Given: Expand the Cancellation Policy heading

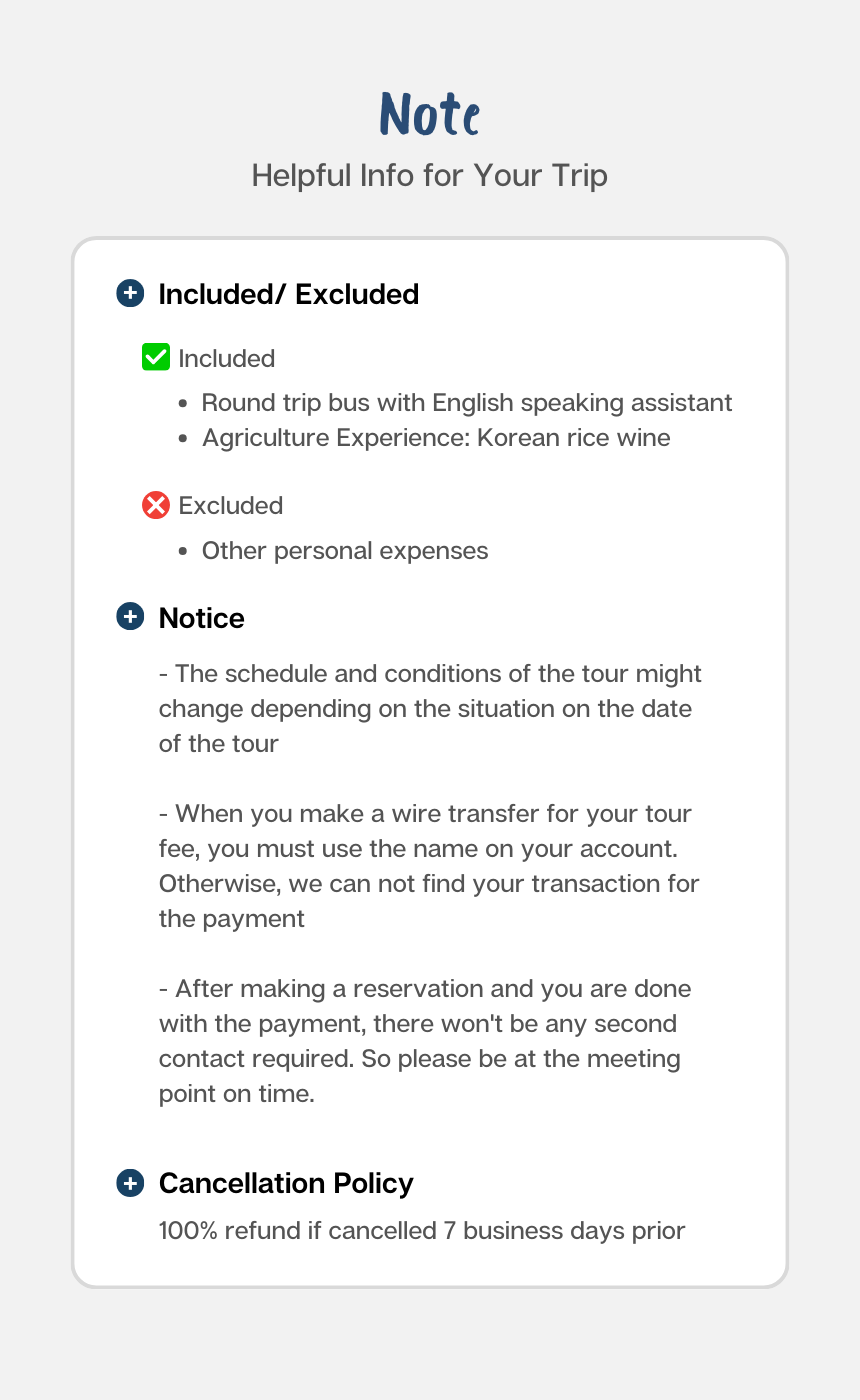Looking at the screenshot, I should (x=286, y=1183).
